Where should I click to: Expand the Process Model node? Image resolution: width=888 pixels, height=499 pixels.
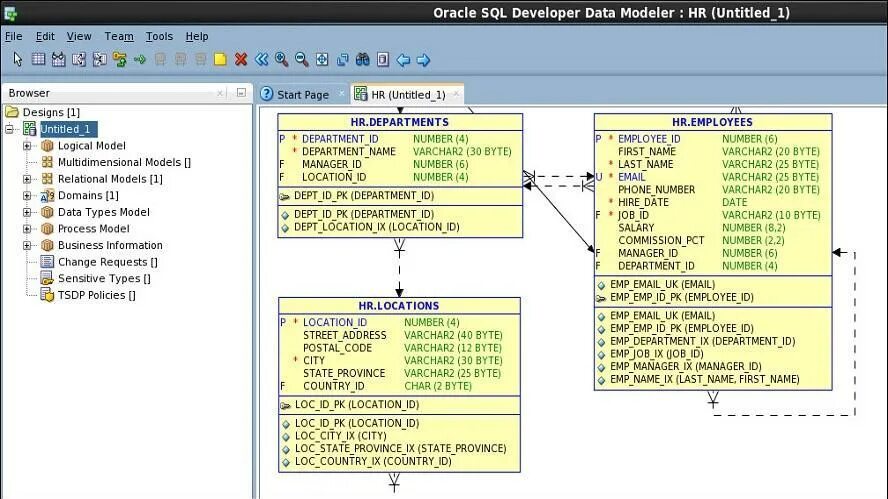tap(27, 229)
